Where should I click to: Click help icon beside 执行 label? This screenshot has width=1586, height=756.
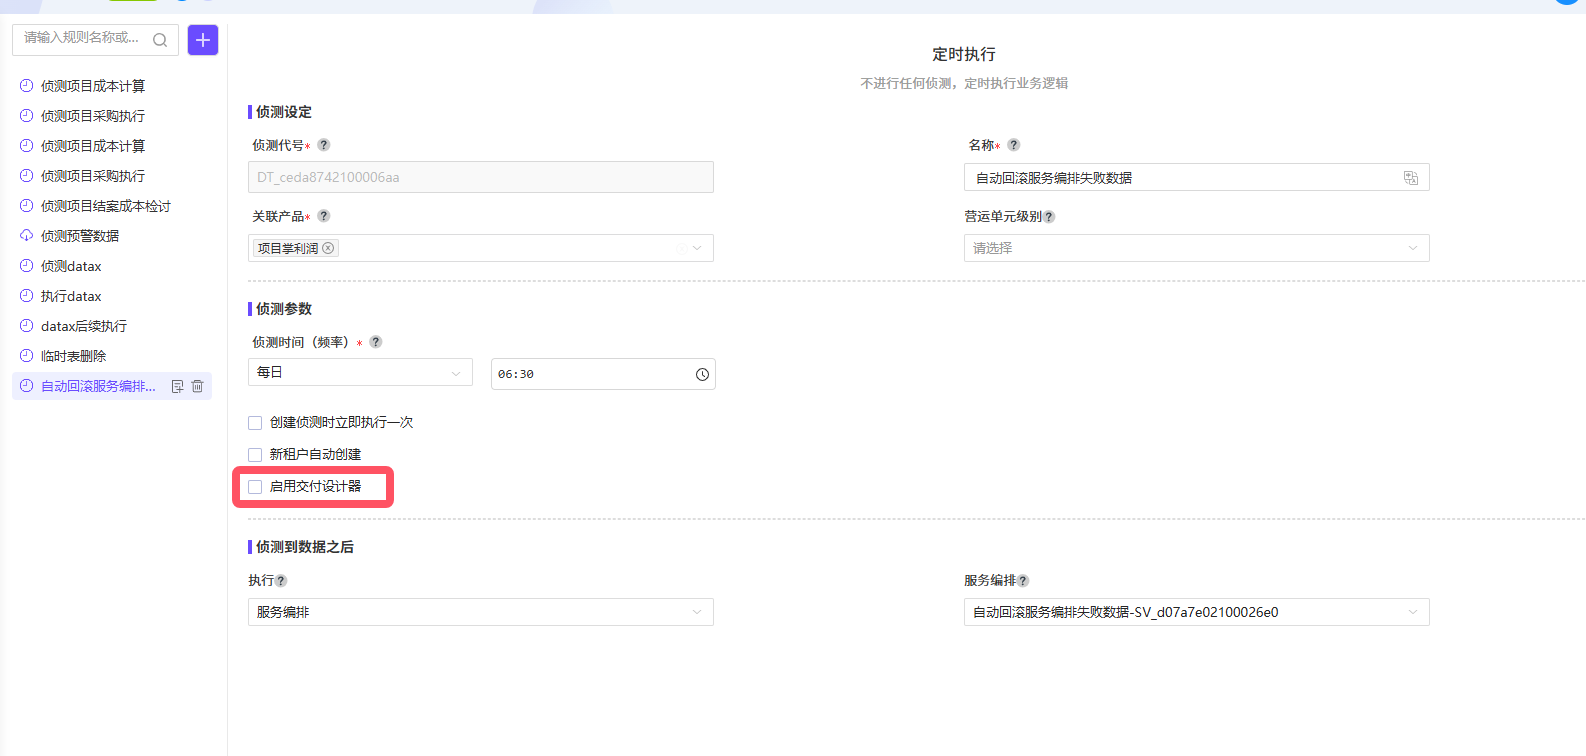[281, 581]
